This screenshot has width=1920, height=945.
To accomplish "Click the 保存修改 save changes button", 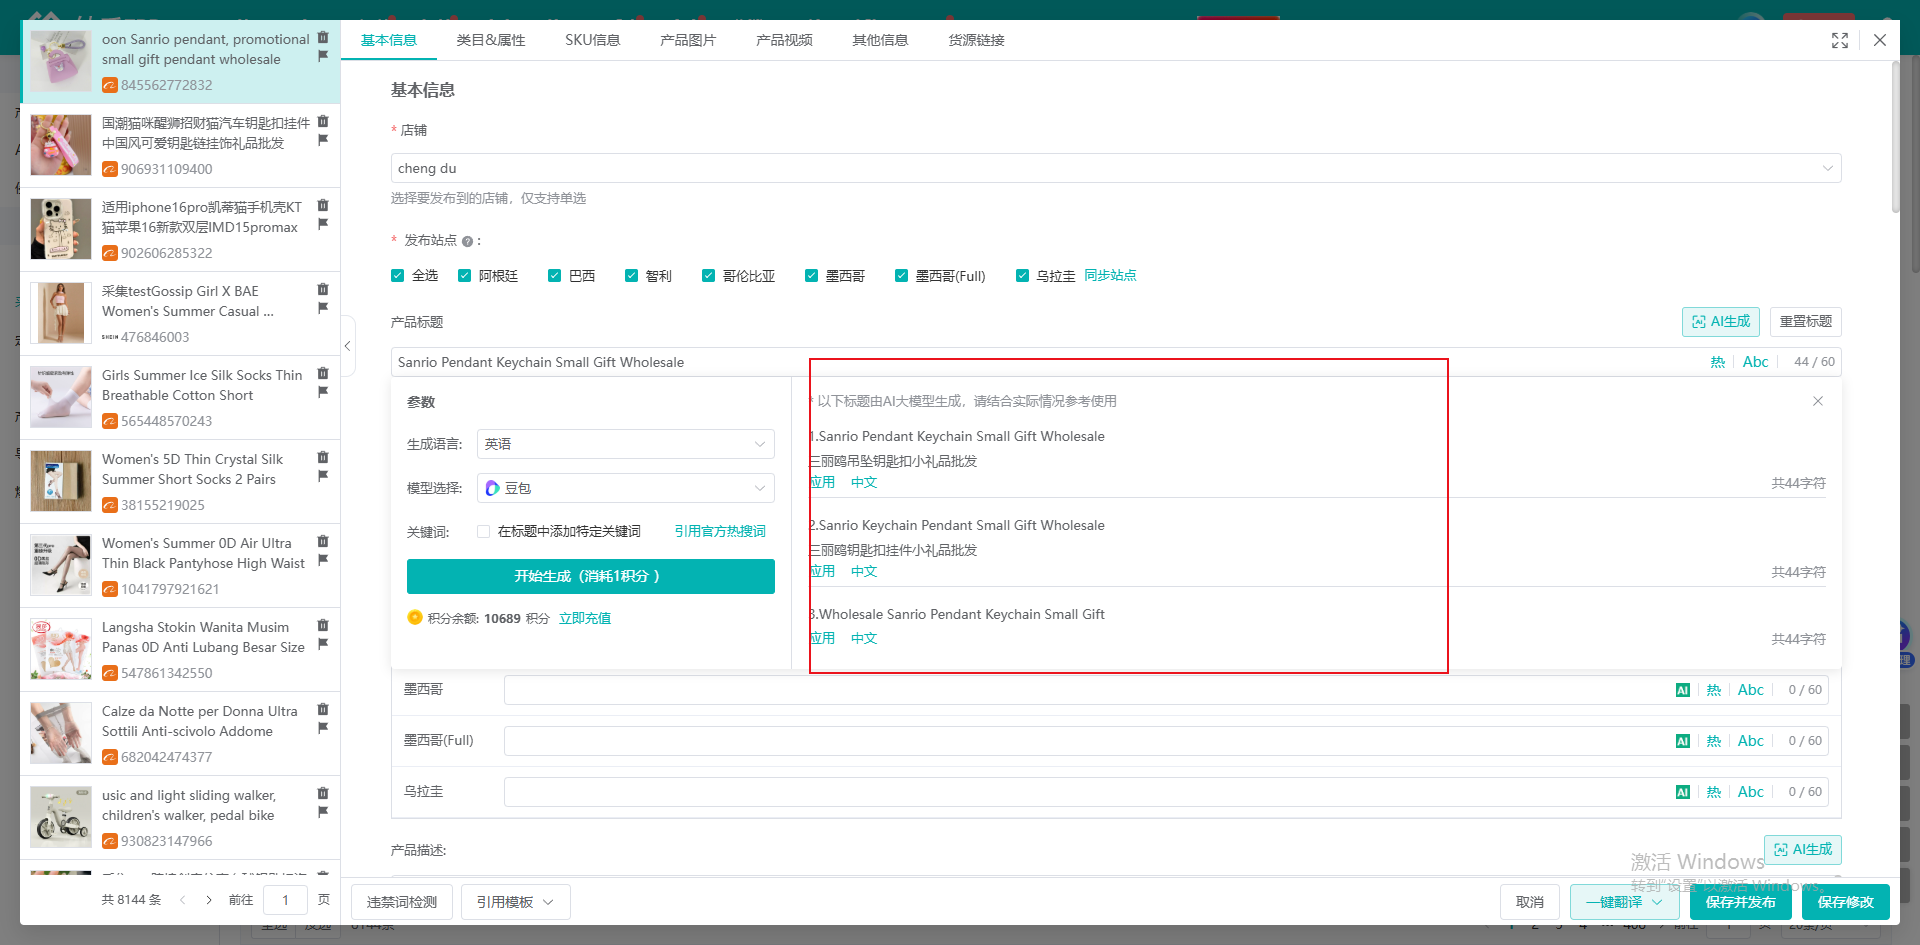I will (x=1846, y=902).
